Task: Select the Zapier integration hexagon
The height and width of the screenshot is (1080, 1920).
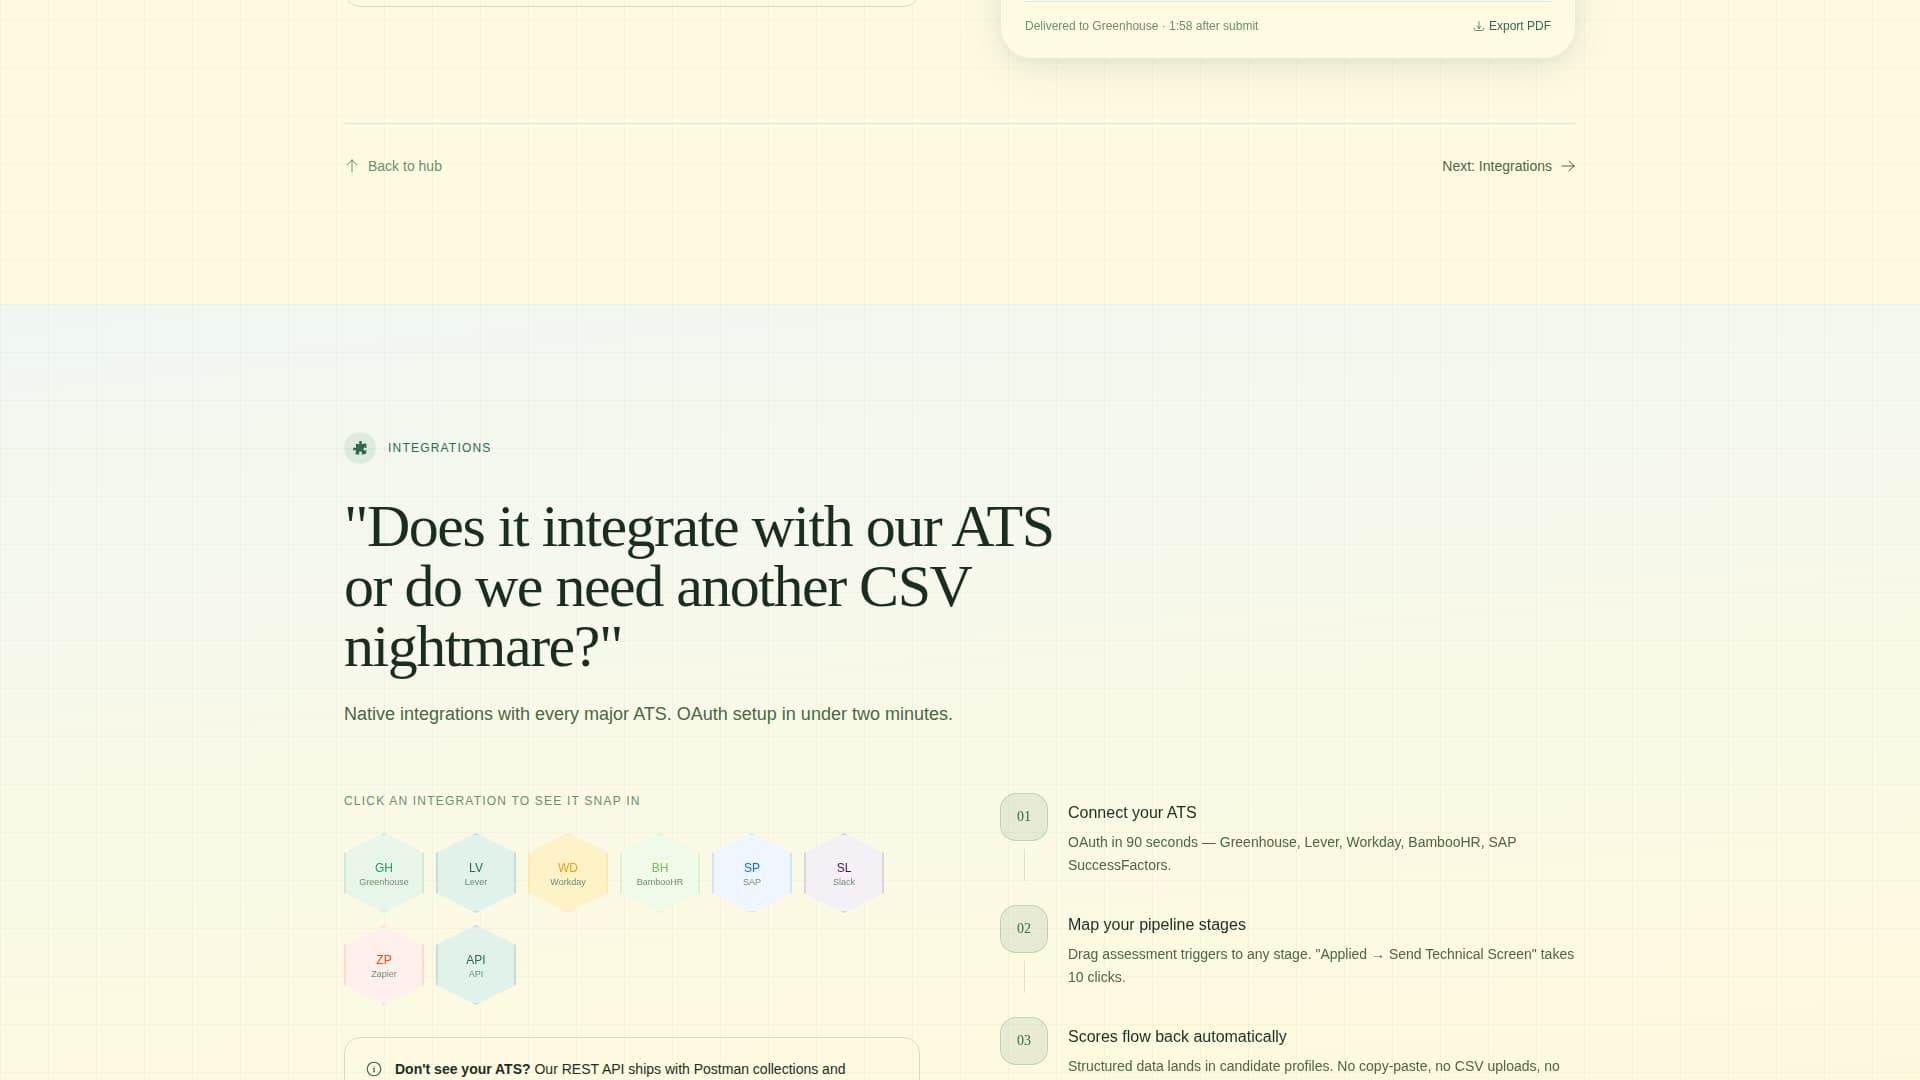Action: coord(384,965)
